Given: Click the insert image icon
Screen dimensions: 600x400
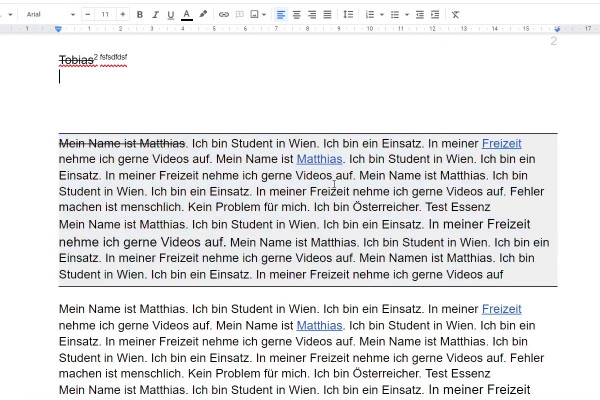Looking at the screenshot, I should point(254,15).
